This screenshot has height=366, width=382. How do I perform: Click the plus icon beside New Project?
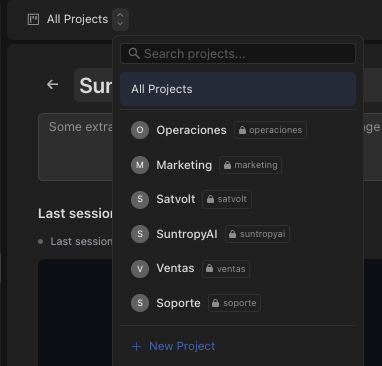(136, 347)
